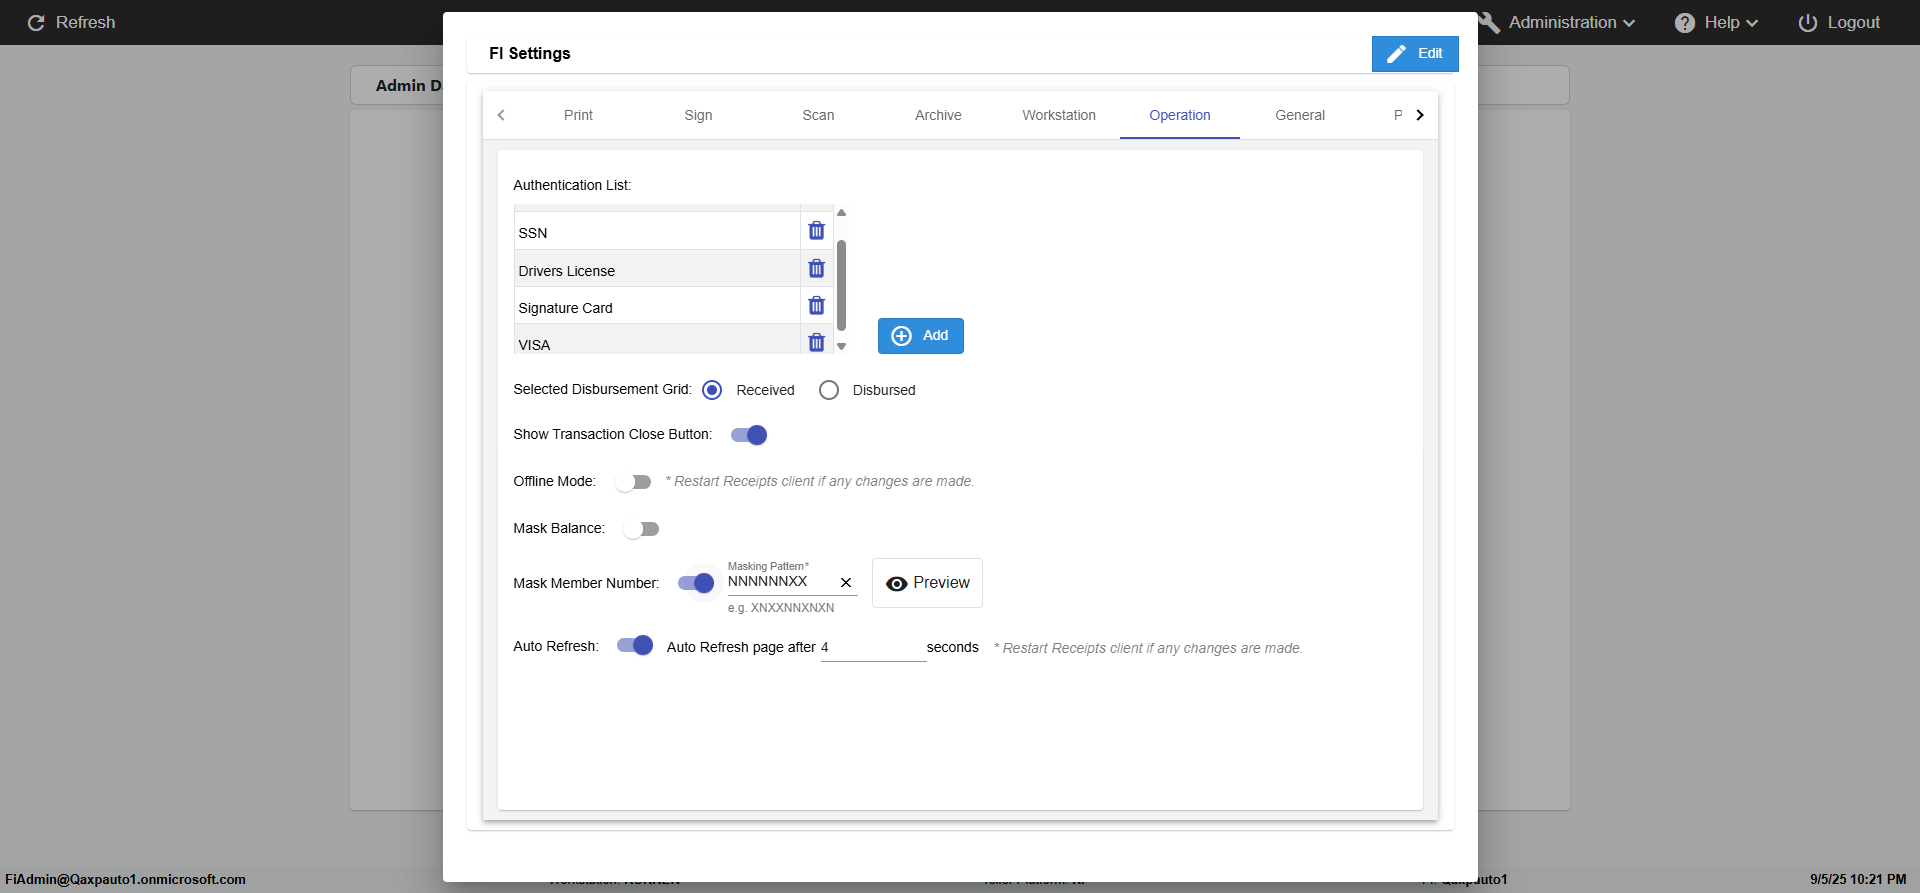The width and height of the screenshot is (1920, 893).
Task: Turn on Mask Balance toggle
Action: pyautogui.click(x=641, y=529)
